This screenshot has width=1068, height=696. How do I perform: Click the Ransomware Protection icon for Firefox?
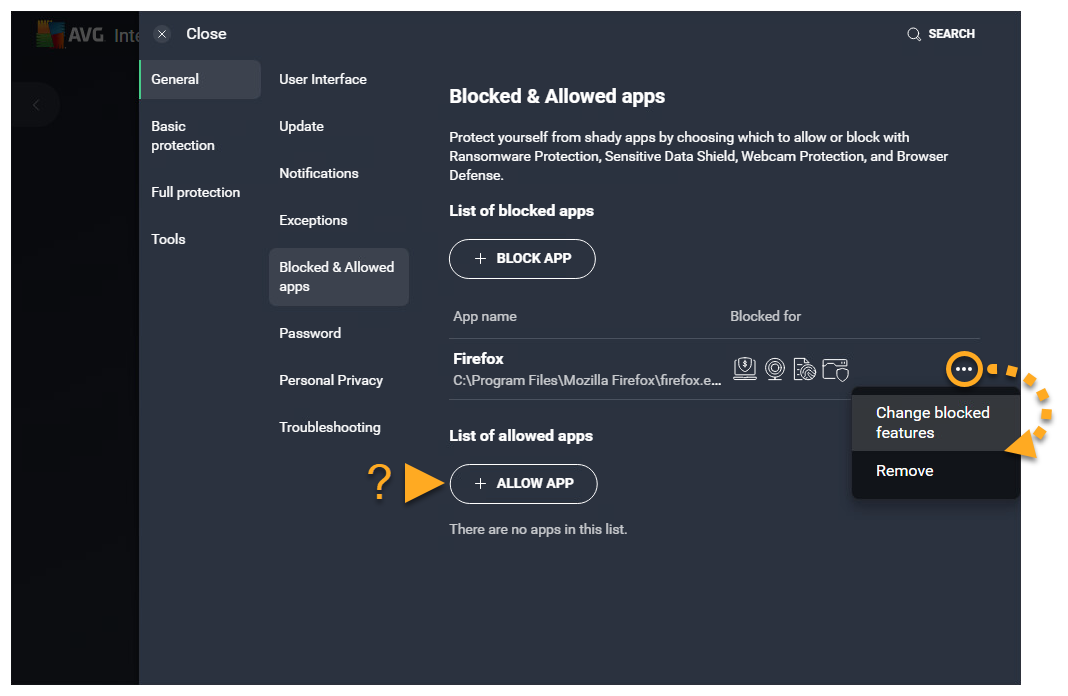click(744, 369)
